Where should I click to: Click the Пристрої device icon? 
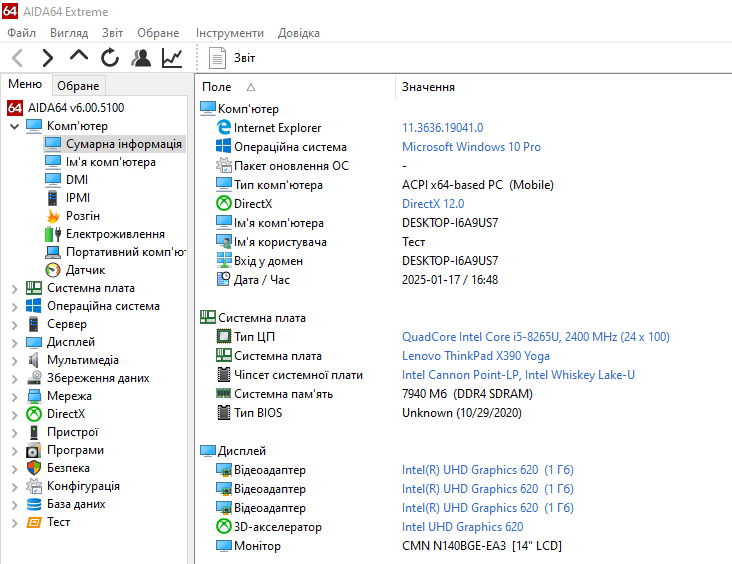point(34,432)
